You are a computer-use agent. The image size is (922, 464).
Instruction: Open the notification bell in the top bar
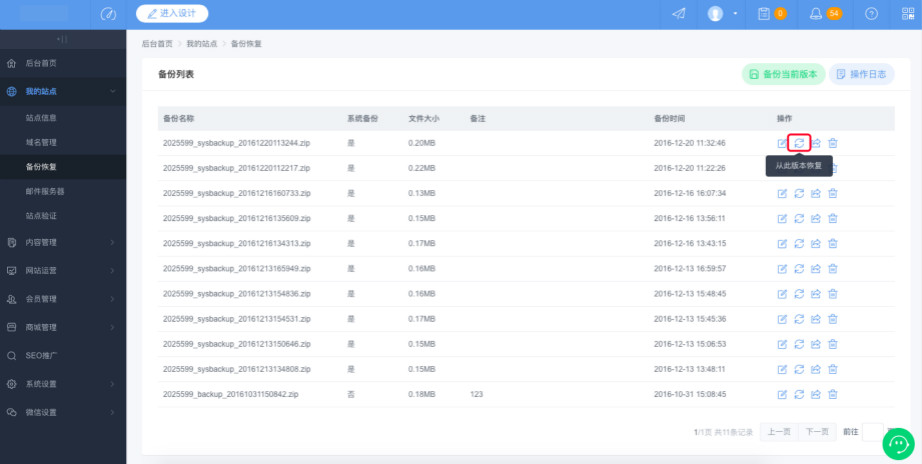click(816, 14)
